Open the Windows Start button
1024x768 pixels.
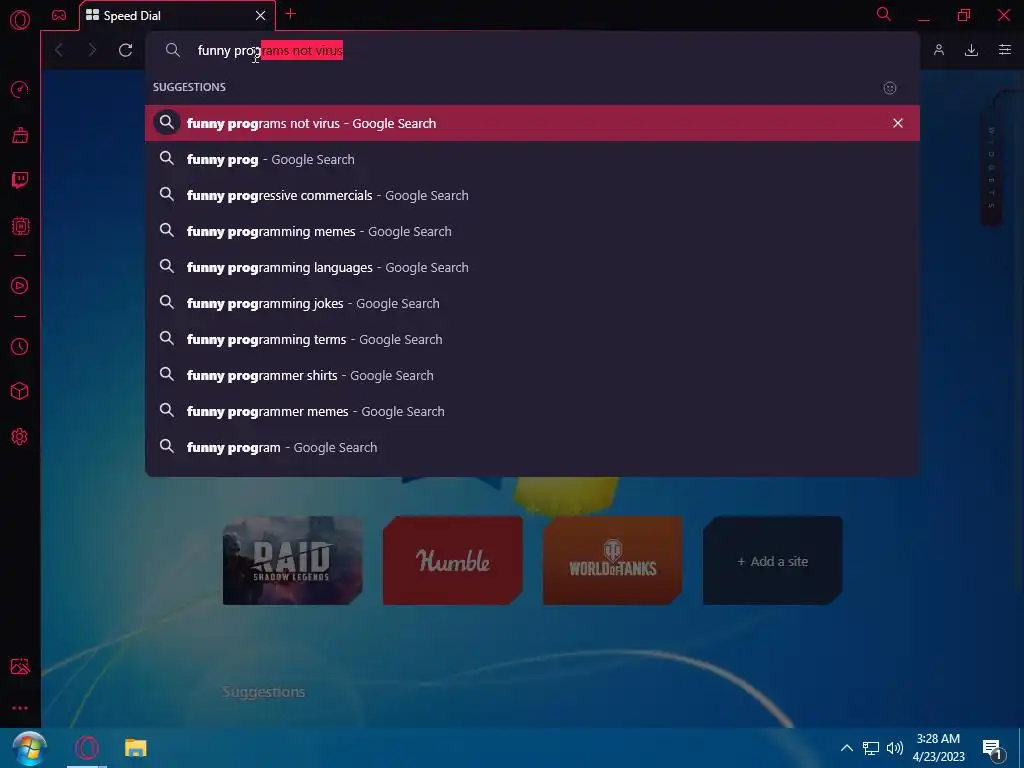pos(29,748)
